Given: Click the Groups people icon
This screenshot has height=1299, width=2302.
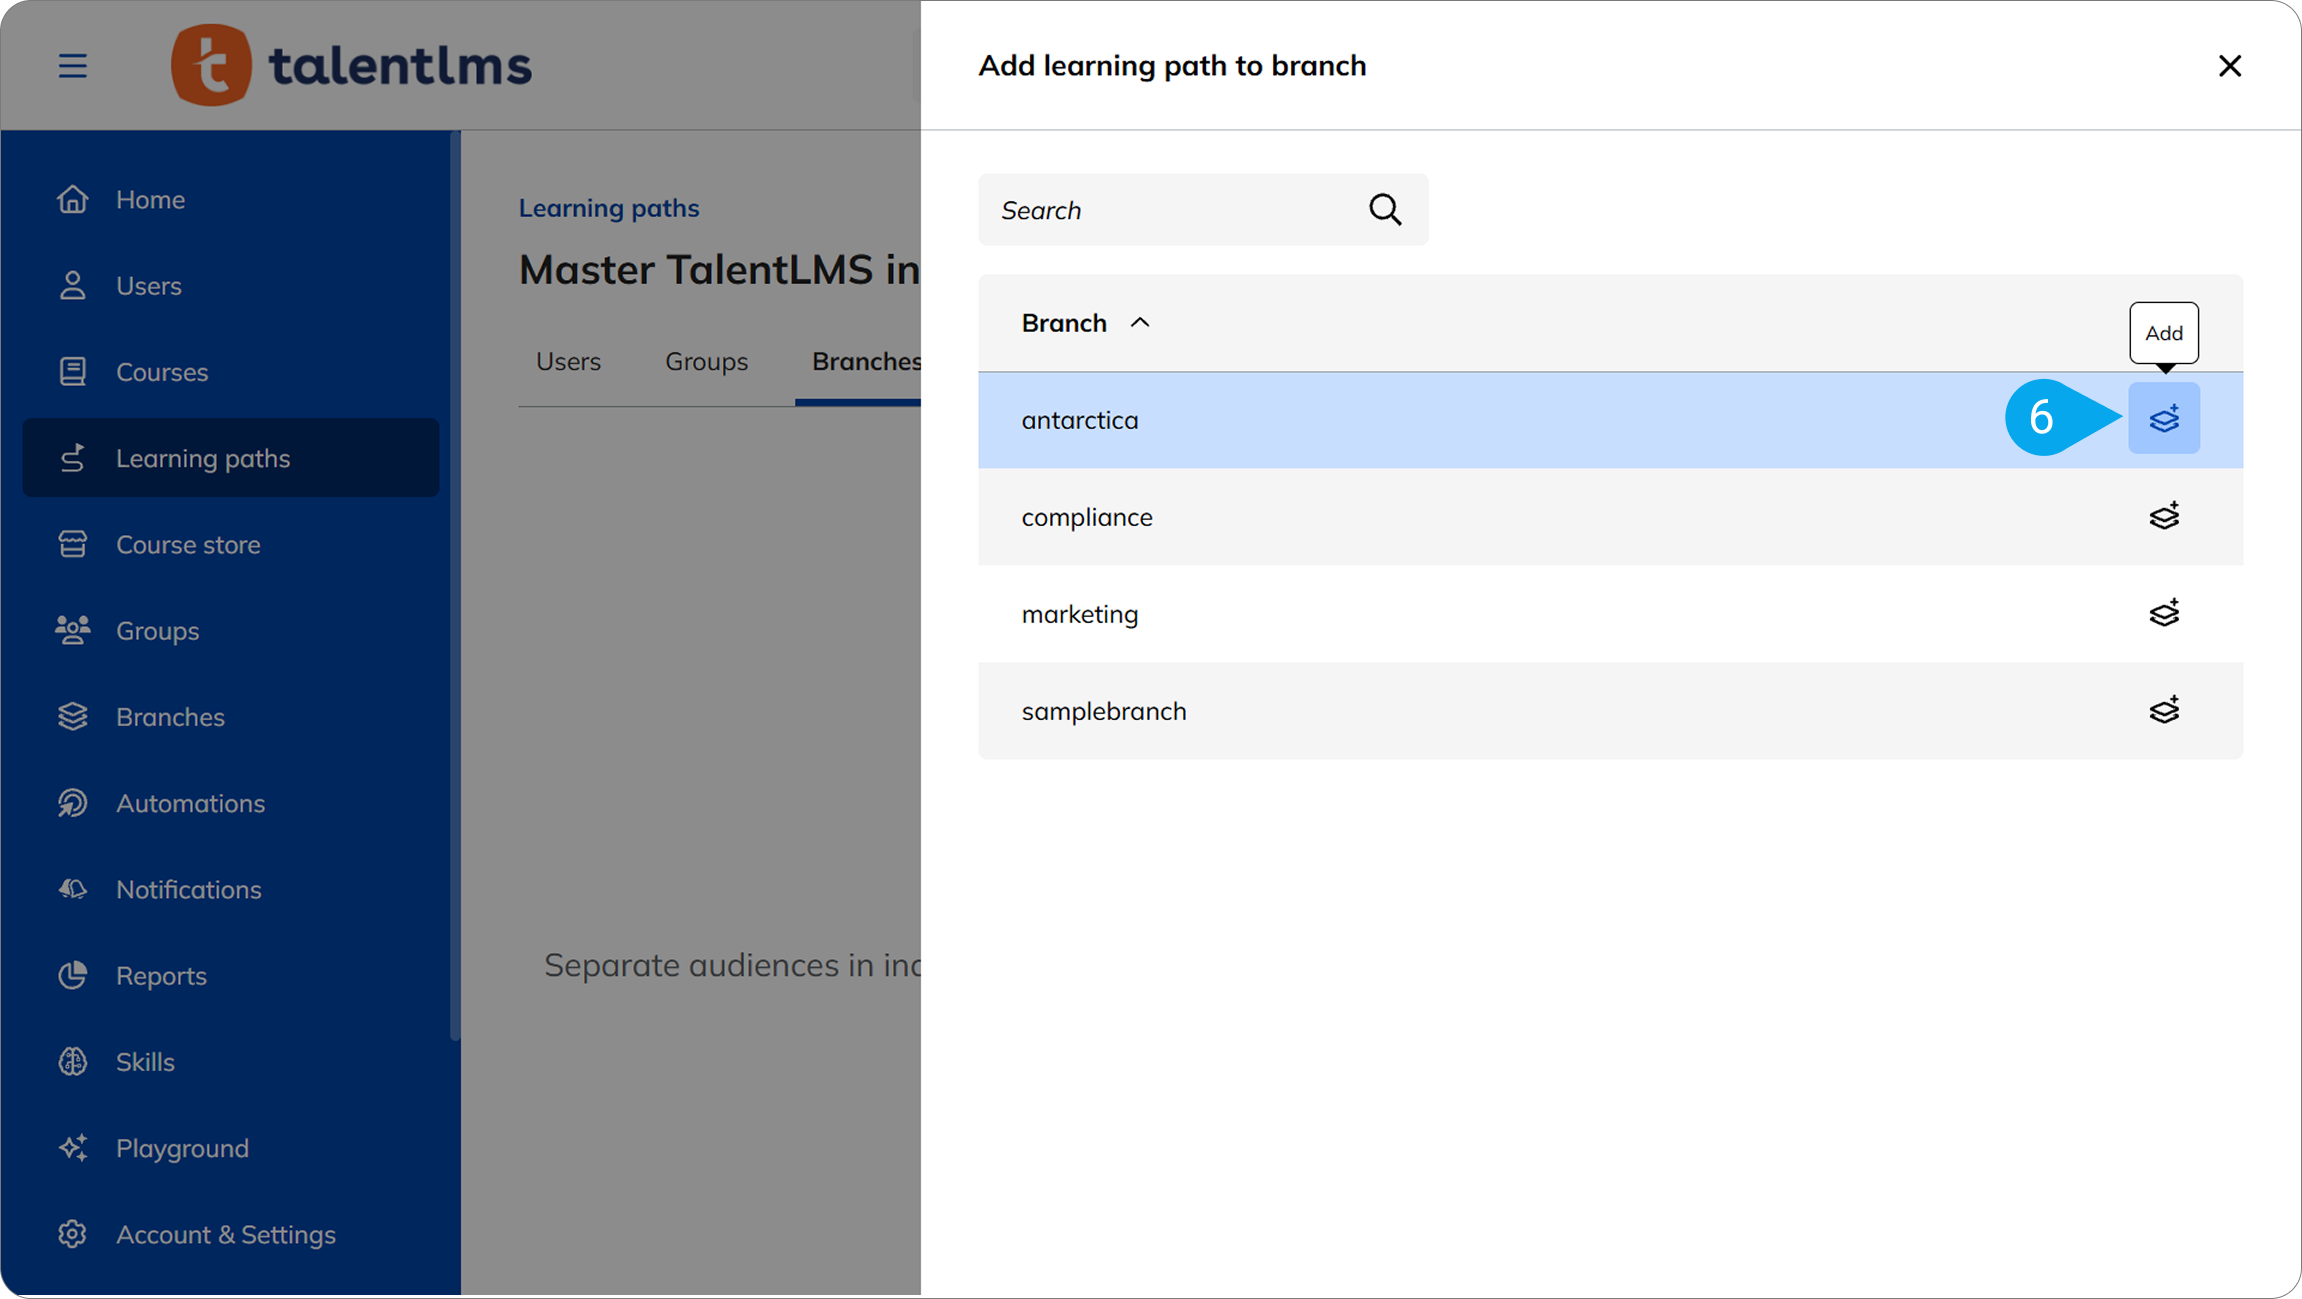Looking at the screenshot, I should click(72, 630).
